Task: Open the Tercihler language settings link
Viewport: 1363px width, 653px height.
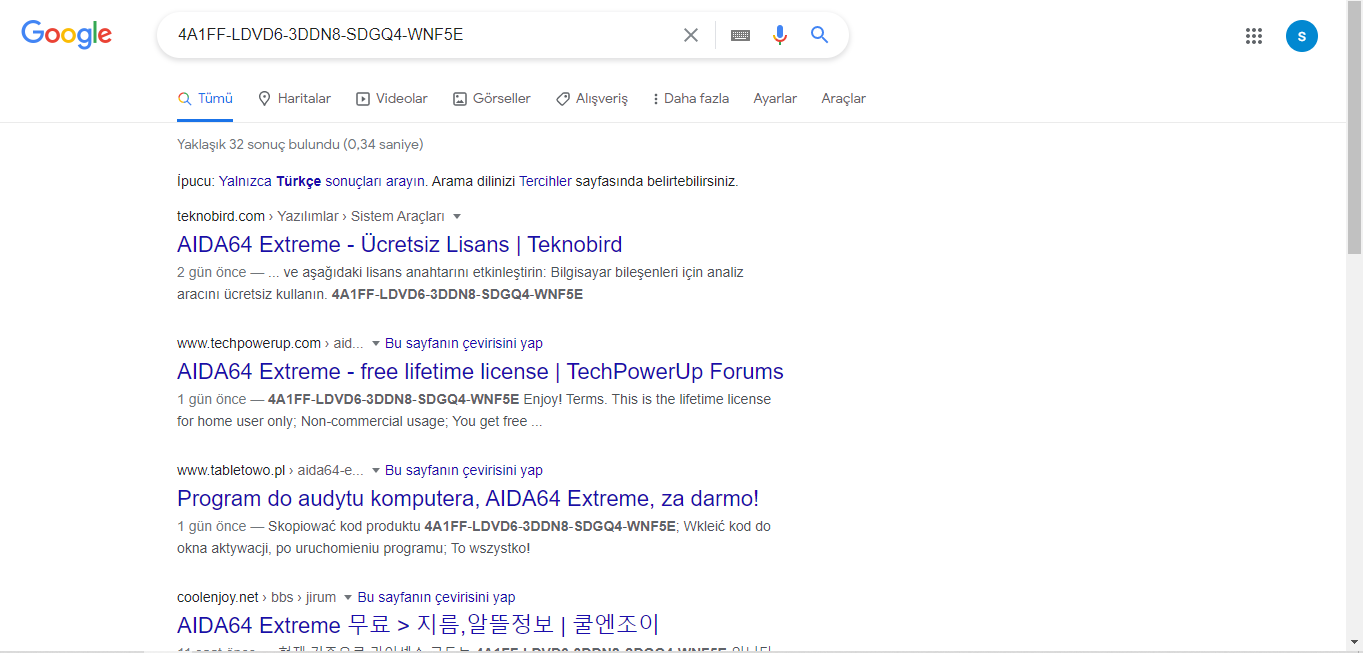Action: pos(544,181)
